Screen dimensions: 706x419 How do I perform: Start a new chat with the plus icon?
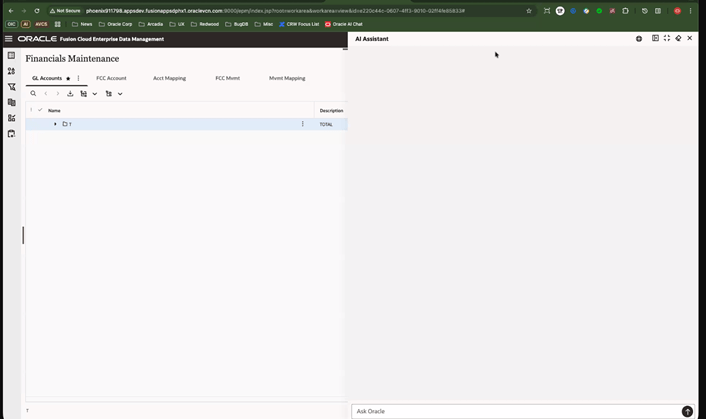click(x=639, y=39)
